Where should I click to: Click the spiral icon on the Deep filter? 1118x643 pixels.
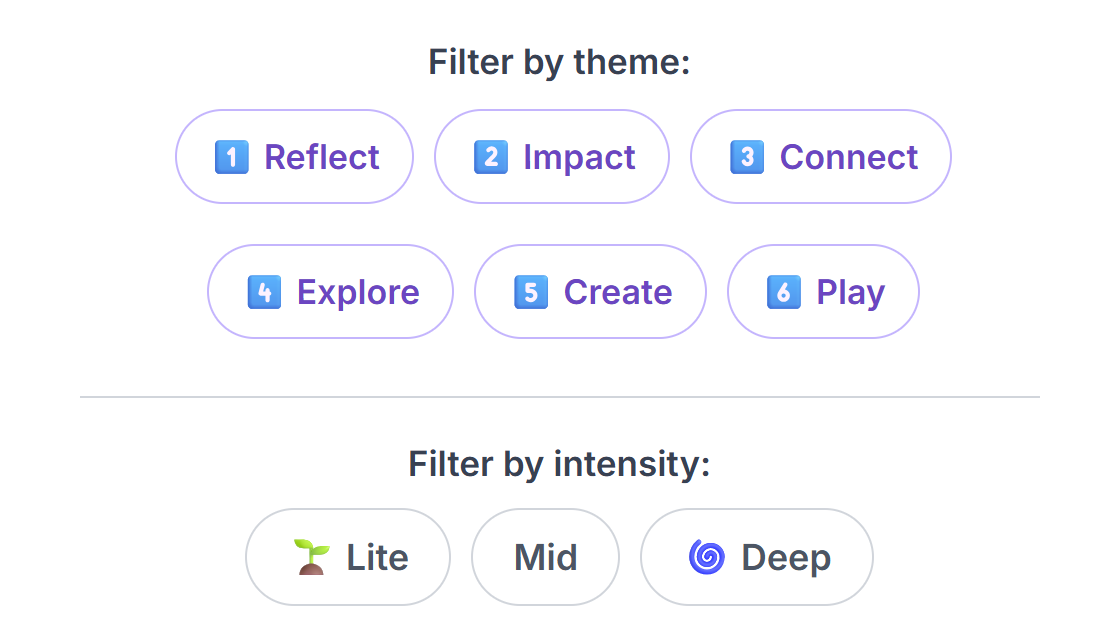(706, 557)
